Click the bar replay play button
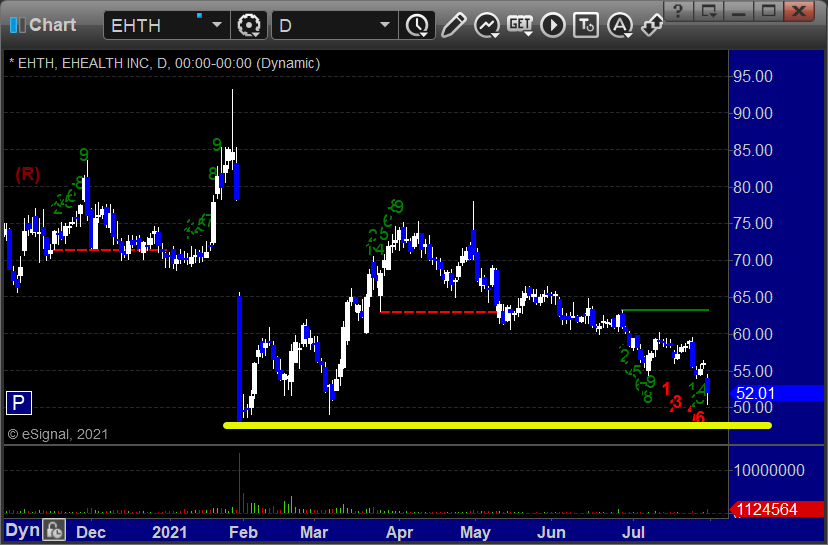 [553, 25]
